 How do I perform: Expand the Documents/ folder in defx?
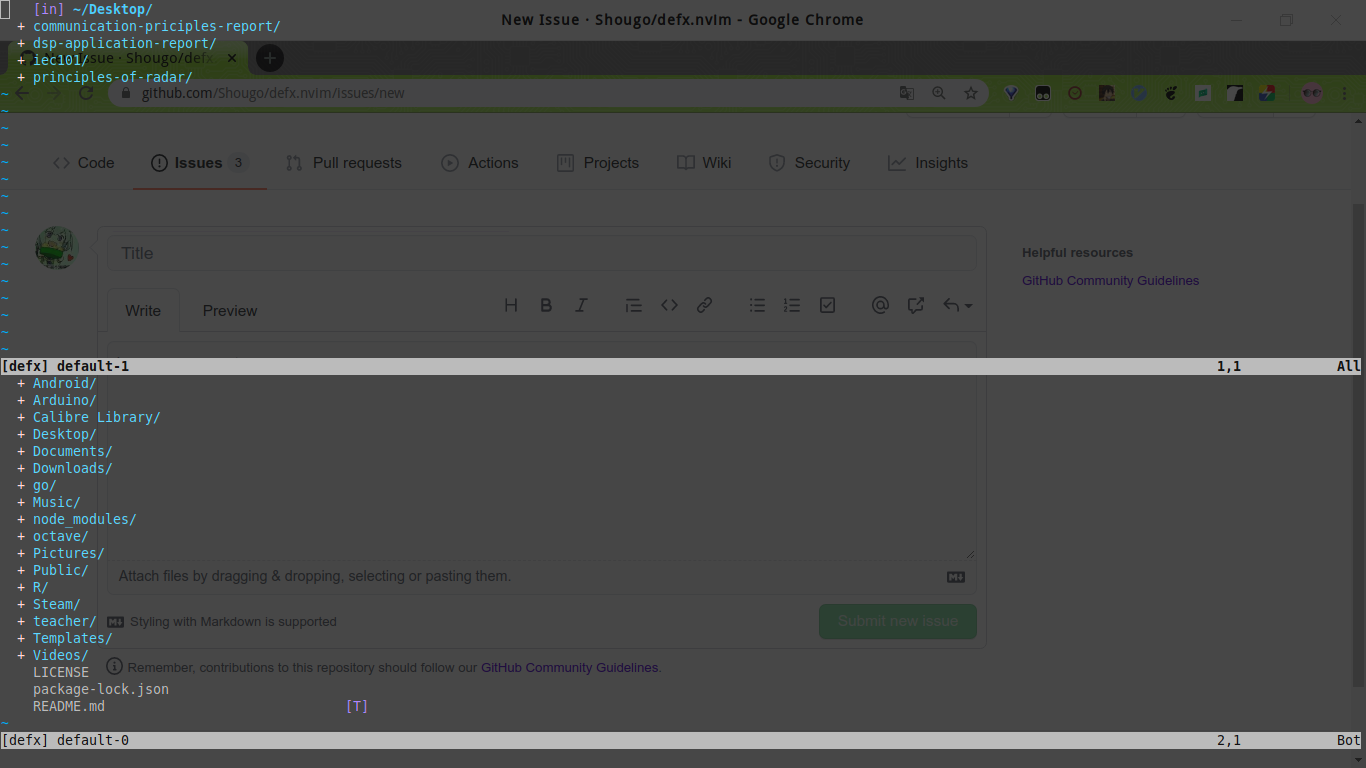coord(71,451)
